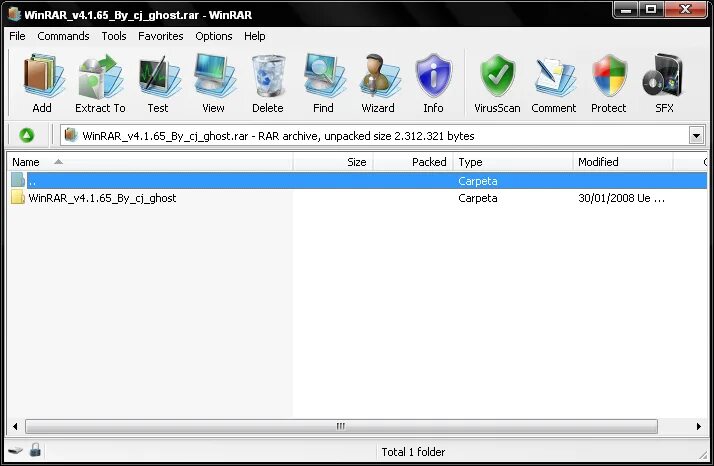Open the Tools menu
Screen dimensions: 714x466
pos(114,36)
